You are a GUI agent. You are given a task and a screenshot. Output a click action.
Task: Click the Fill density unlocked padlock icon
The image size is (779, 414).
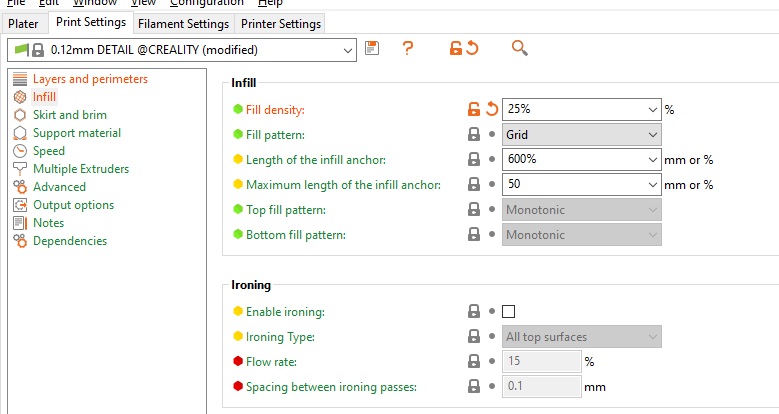click(474, 109)
